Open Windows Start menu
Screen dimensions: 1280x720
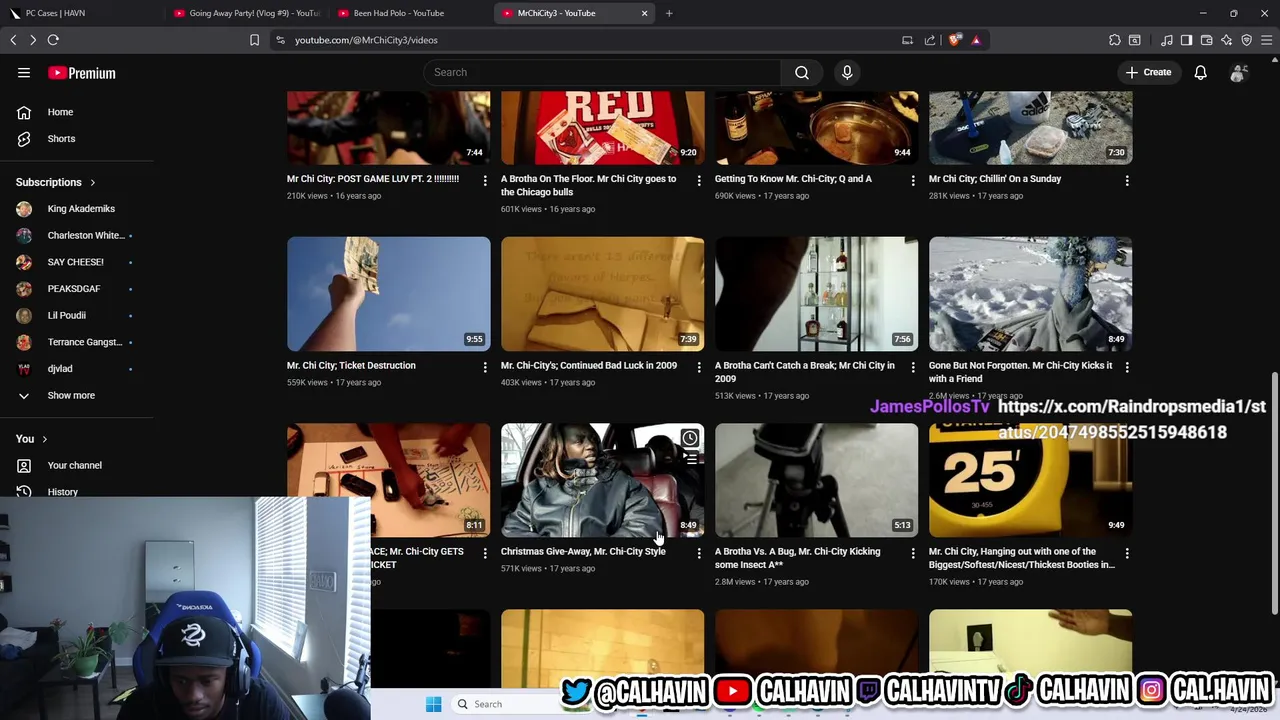(x=433, y=704)
